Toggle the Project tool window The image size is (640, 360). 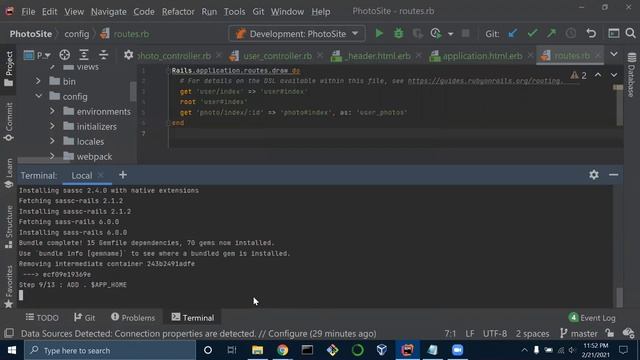coord(9,69)
